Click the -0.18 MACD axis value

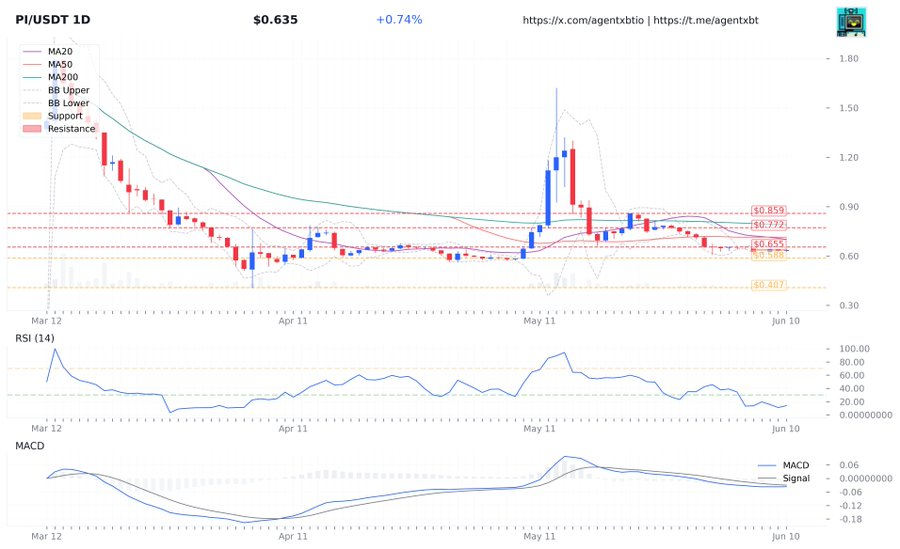[x=851, y=519]
